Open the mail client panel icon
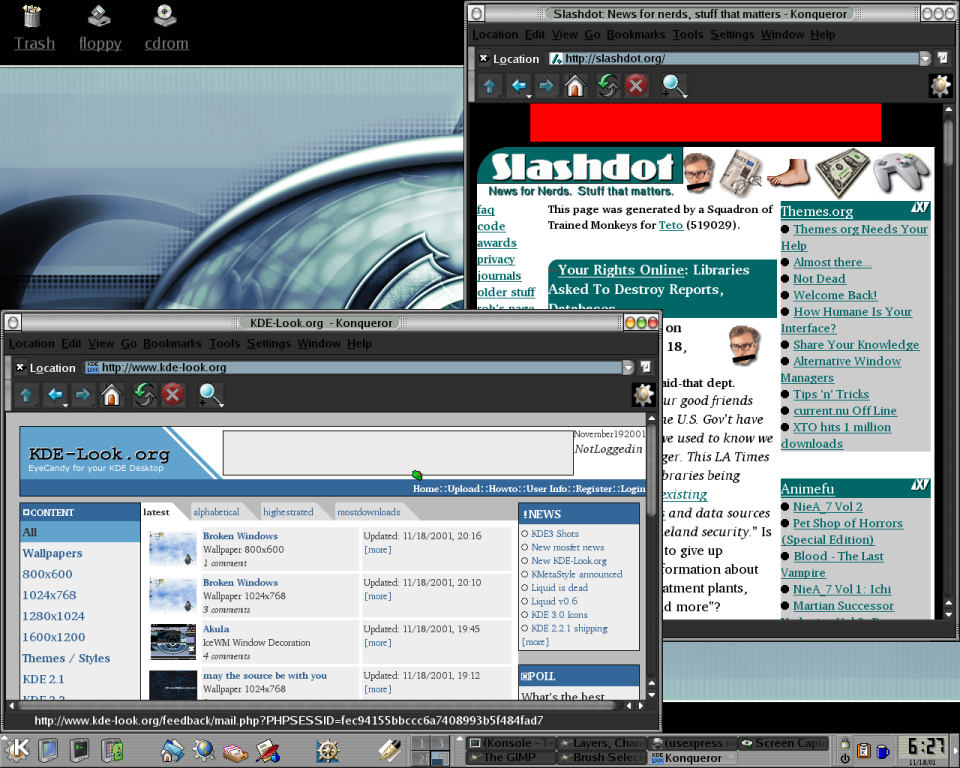Image resolution: width=960 pixels, height=768 pixels. [x=236, y=751]
